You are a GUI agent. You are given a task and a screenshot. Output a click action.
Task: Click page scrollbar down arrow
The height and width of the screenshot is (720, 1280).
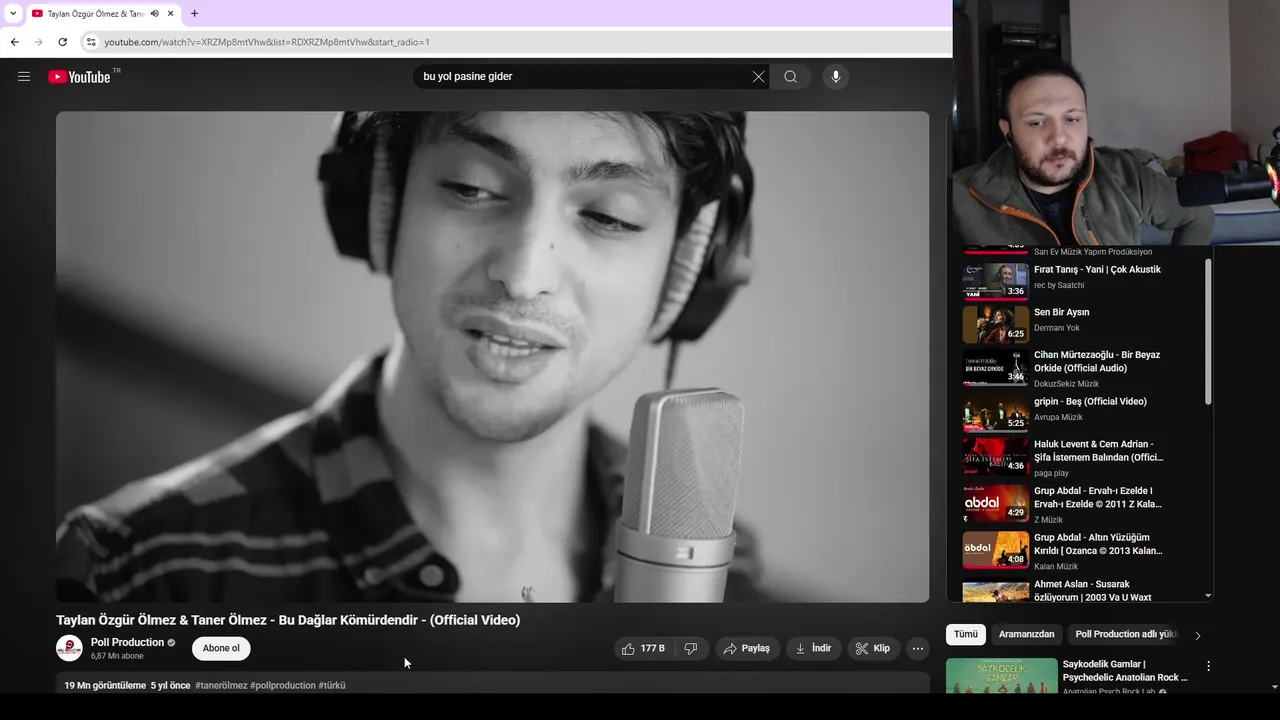(1274, 687)
